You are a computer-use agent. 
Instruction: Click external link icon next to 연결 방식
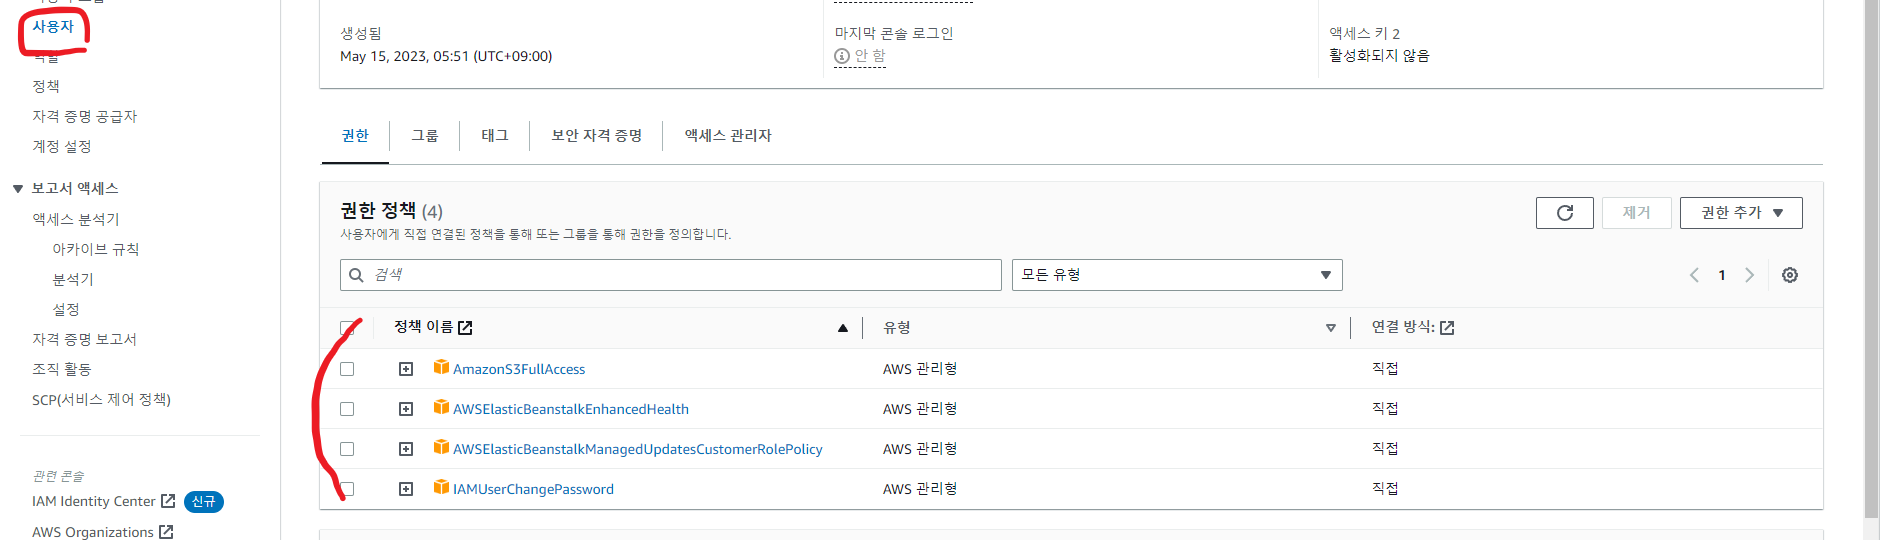pos(1447,328)
